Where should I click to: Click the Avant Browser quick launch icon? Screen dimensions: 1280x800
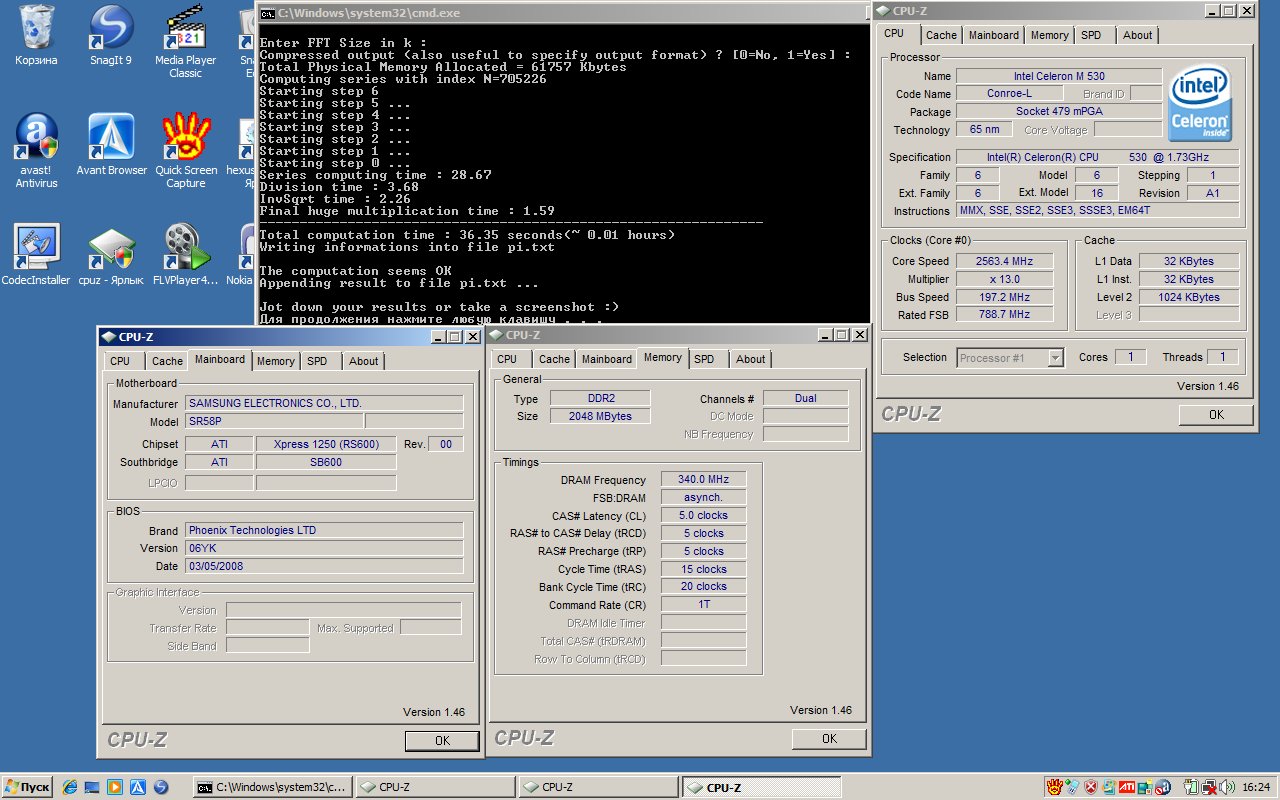coord(138,787)
